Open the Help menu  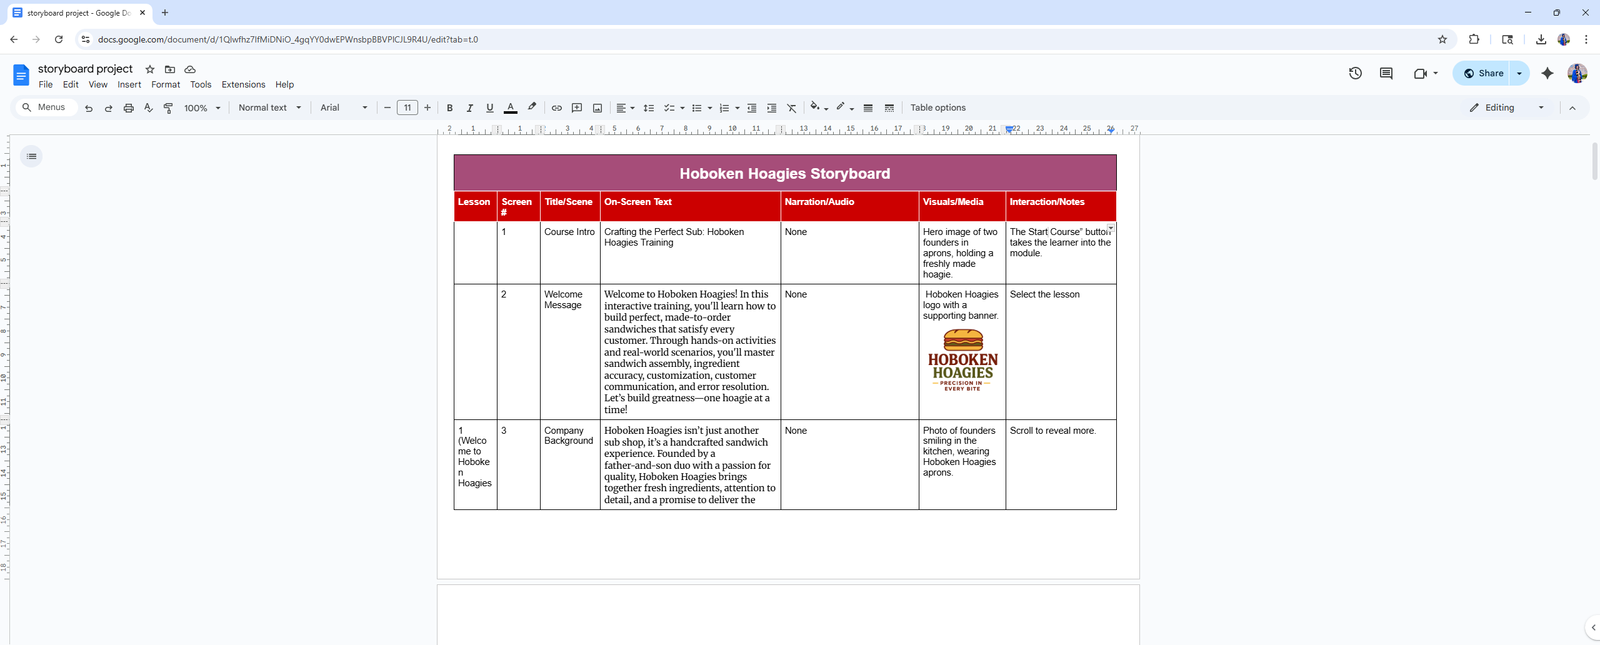tap(285, 85)
